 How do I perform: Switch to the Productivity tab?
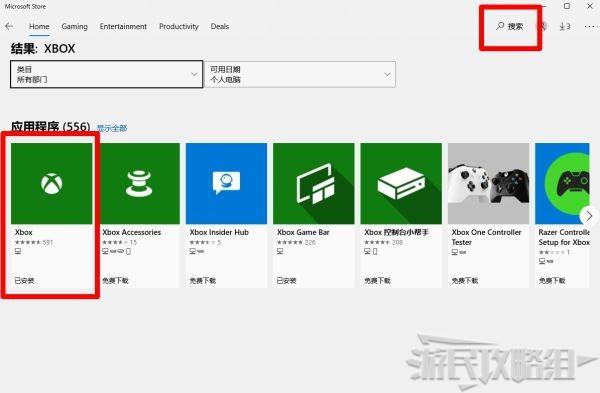179,26
